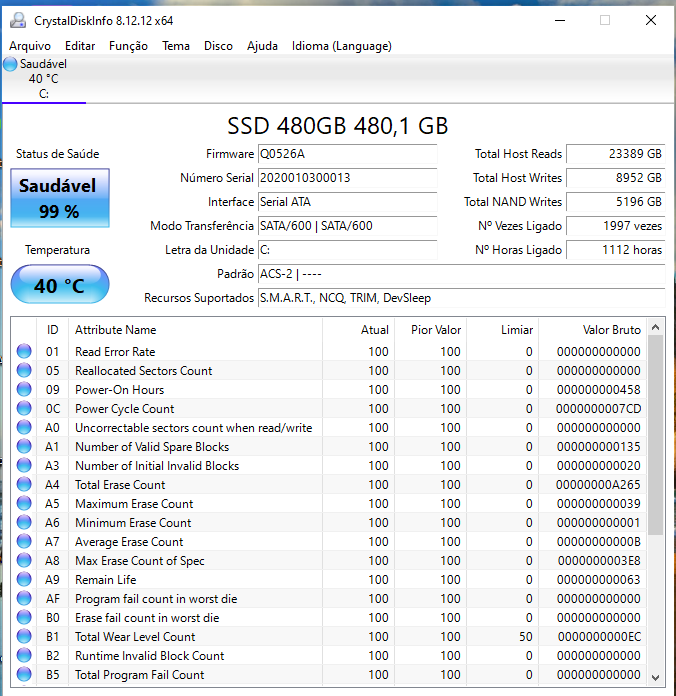Open the Função menu
This screenshot has height=696, width=676.
click(128, 46)
